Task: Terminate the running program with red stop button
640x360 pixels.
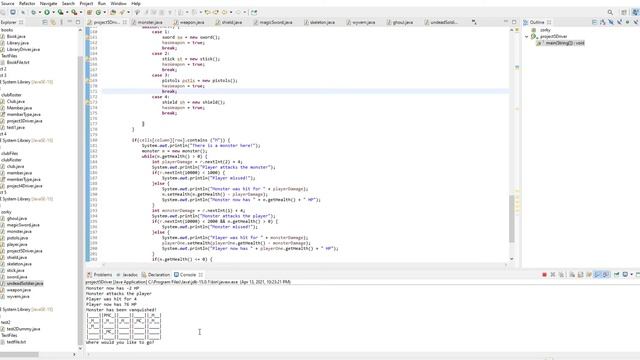Action: coord(544,275)
